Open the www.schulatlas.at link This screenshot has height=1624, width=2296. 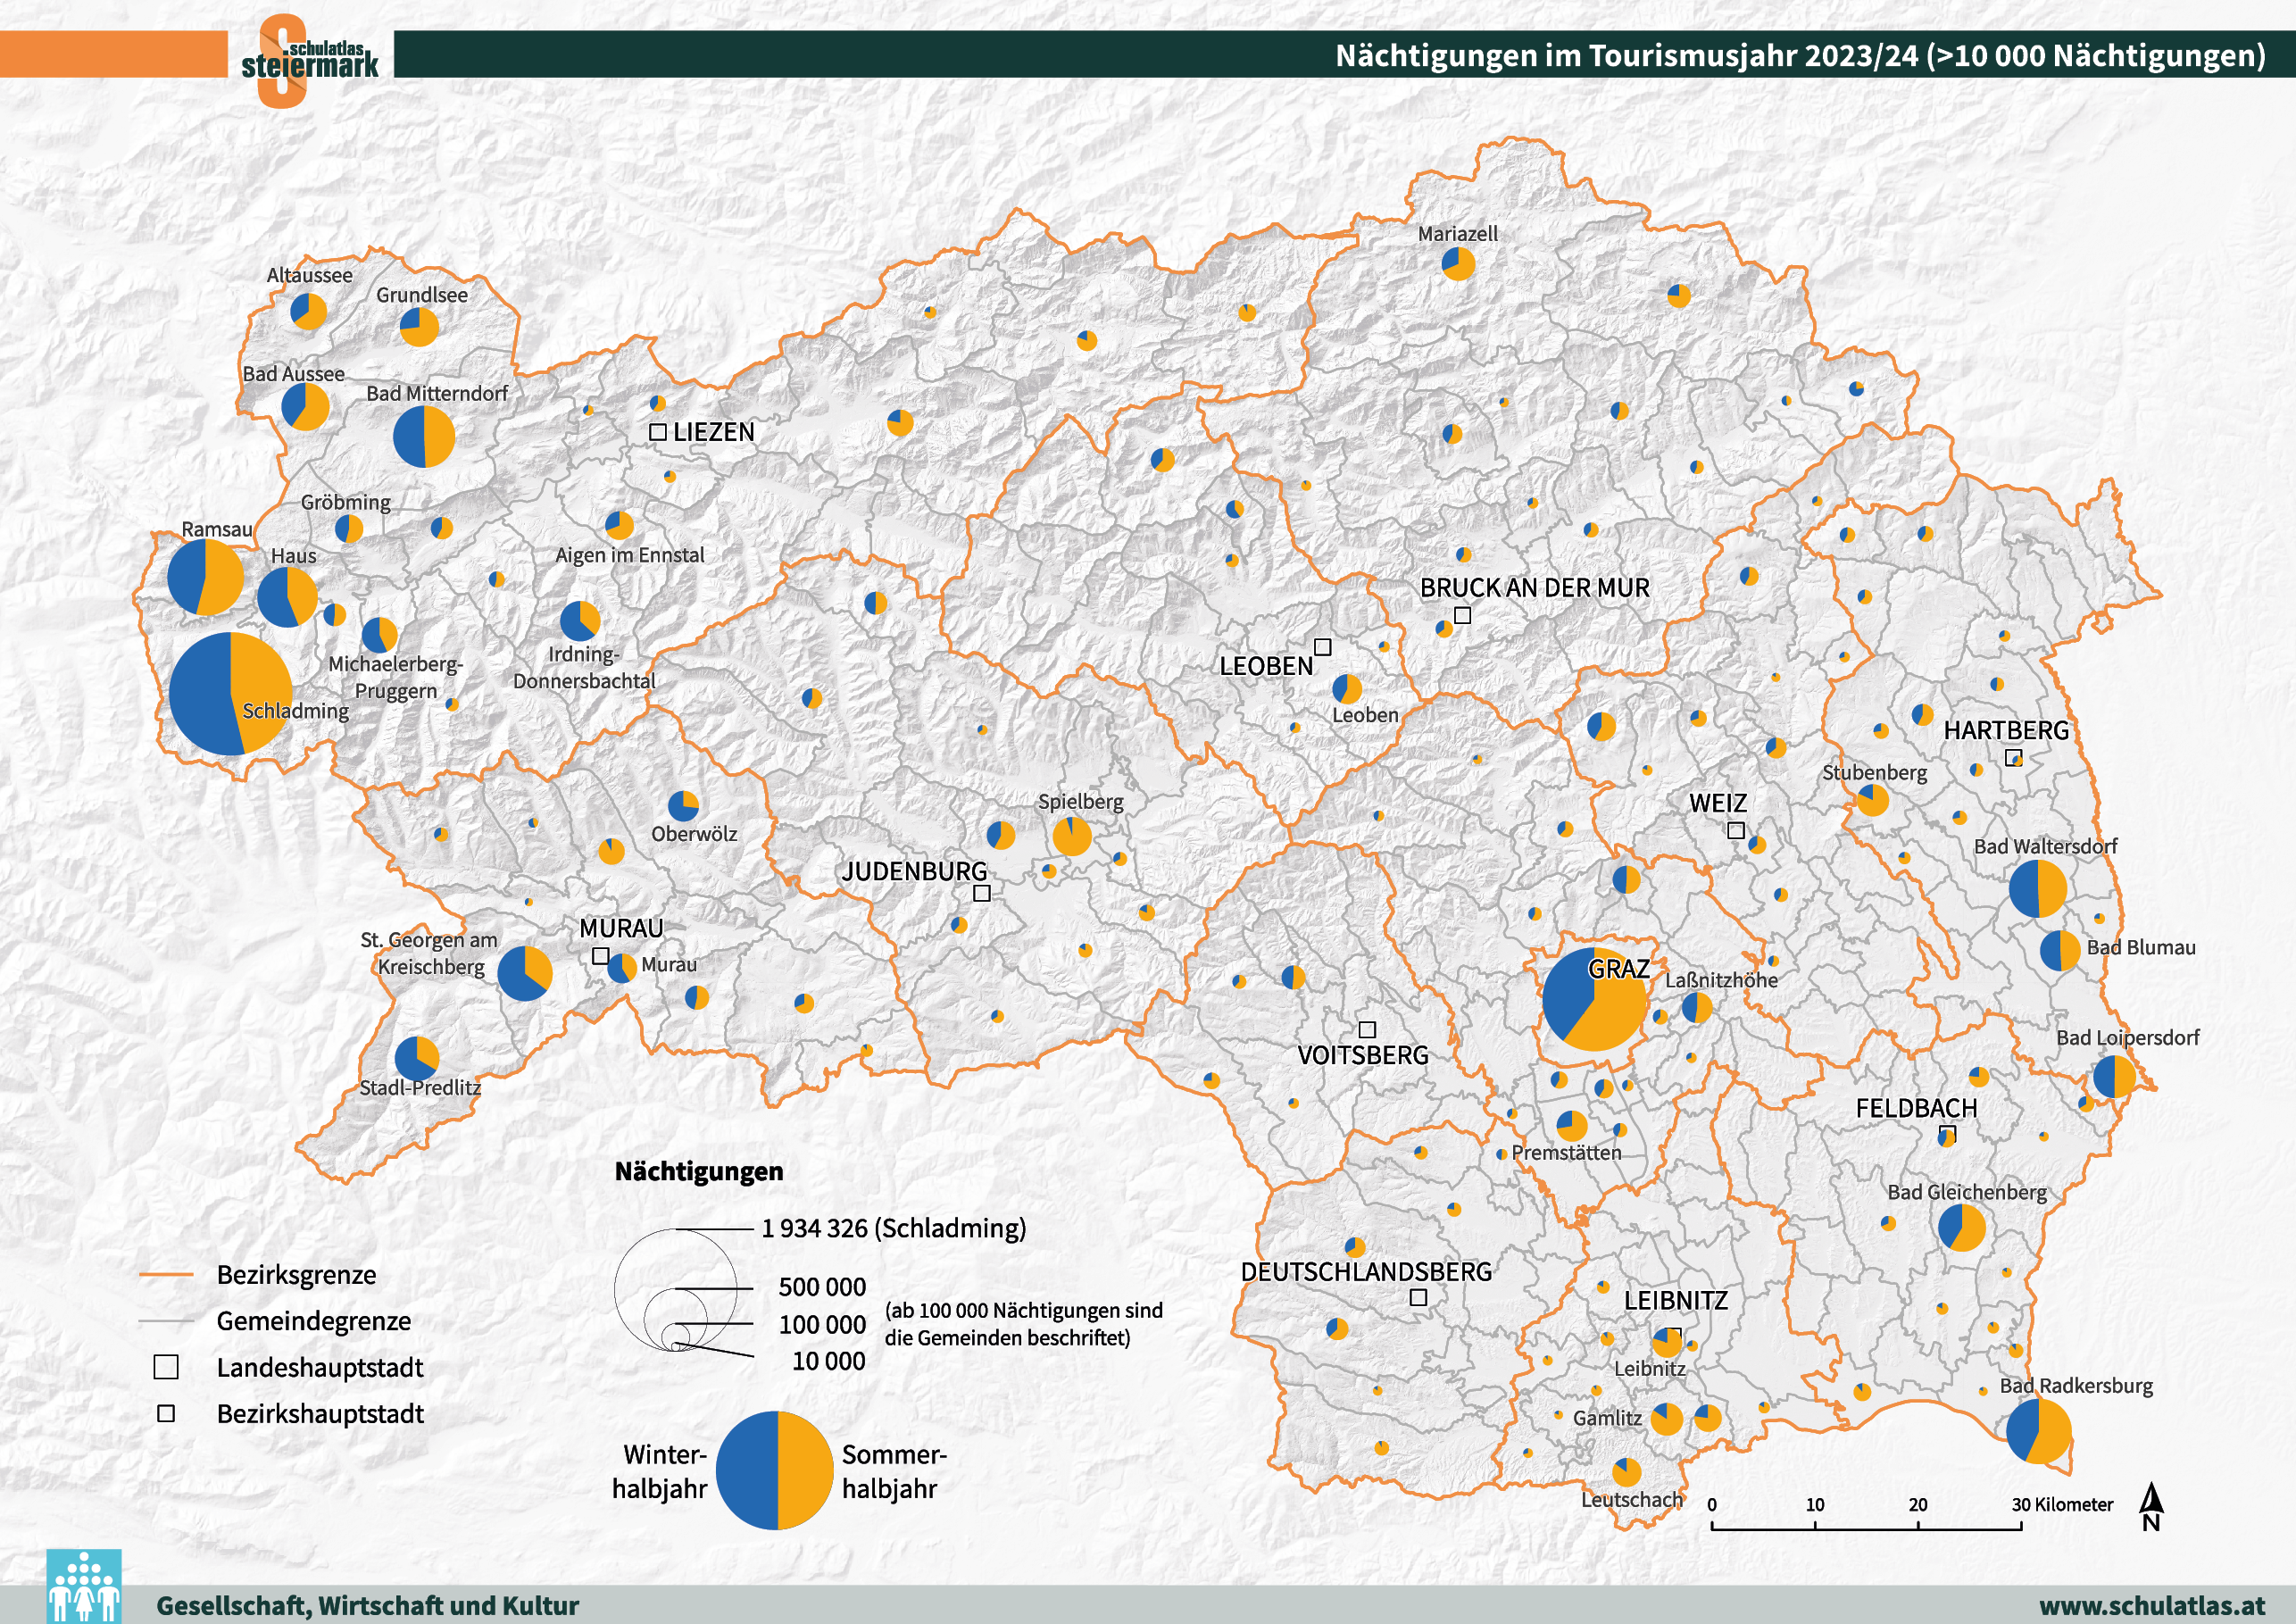(2152, 1606)
